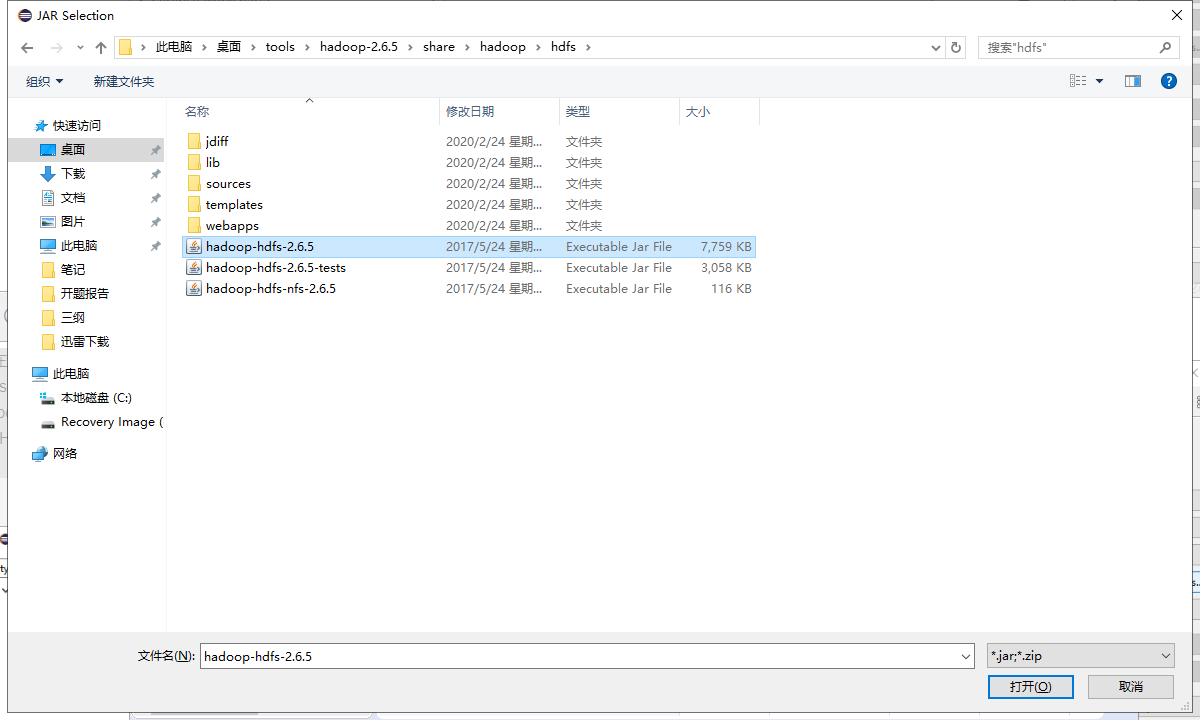Screen dimensions: 1200x720
Task: Dismiss dialog with 取消 button
Action: tap(1131, 687)
